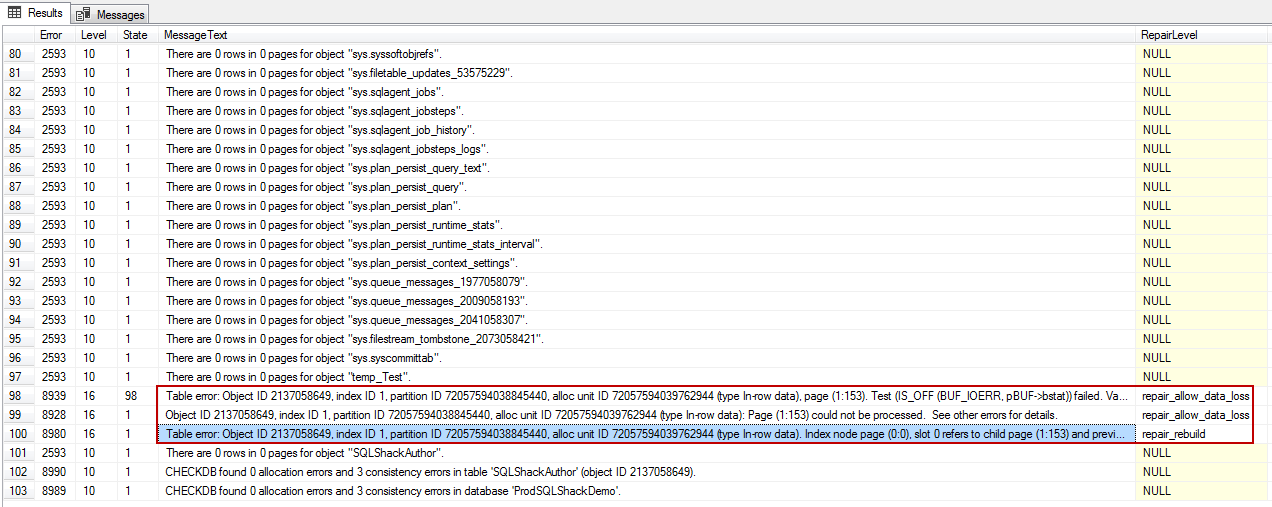Image resolution: width=1272 pixels, height=507 pixels.
Task: Select row 80 by its row number
Action: 15,54
